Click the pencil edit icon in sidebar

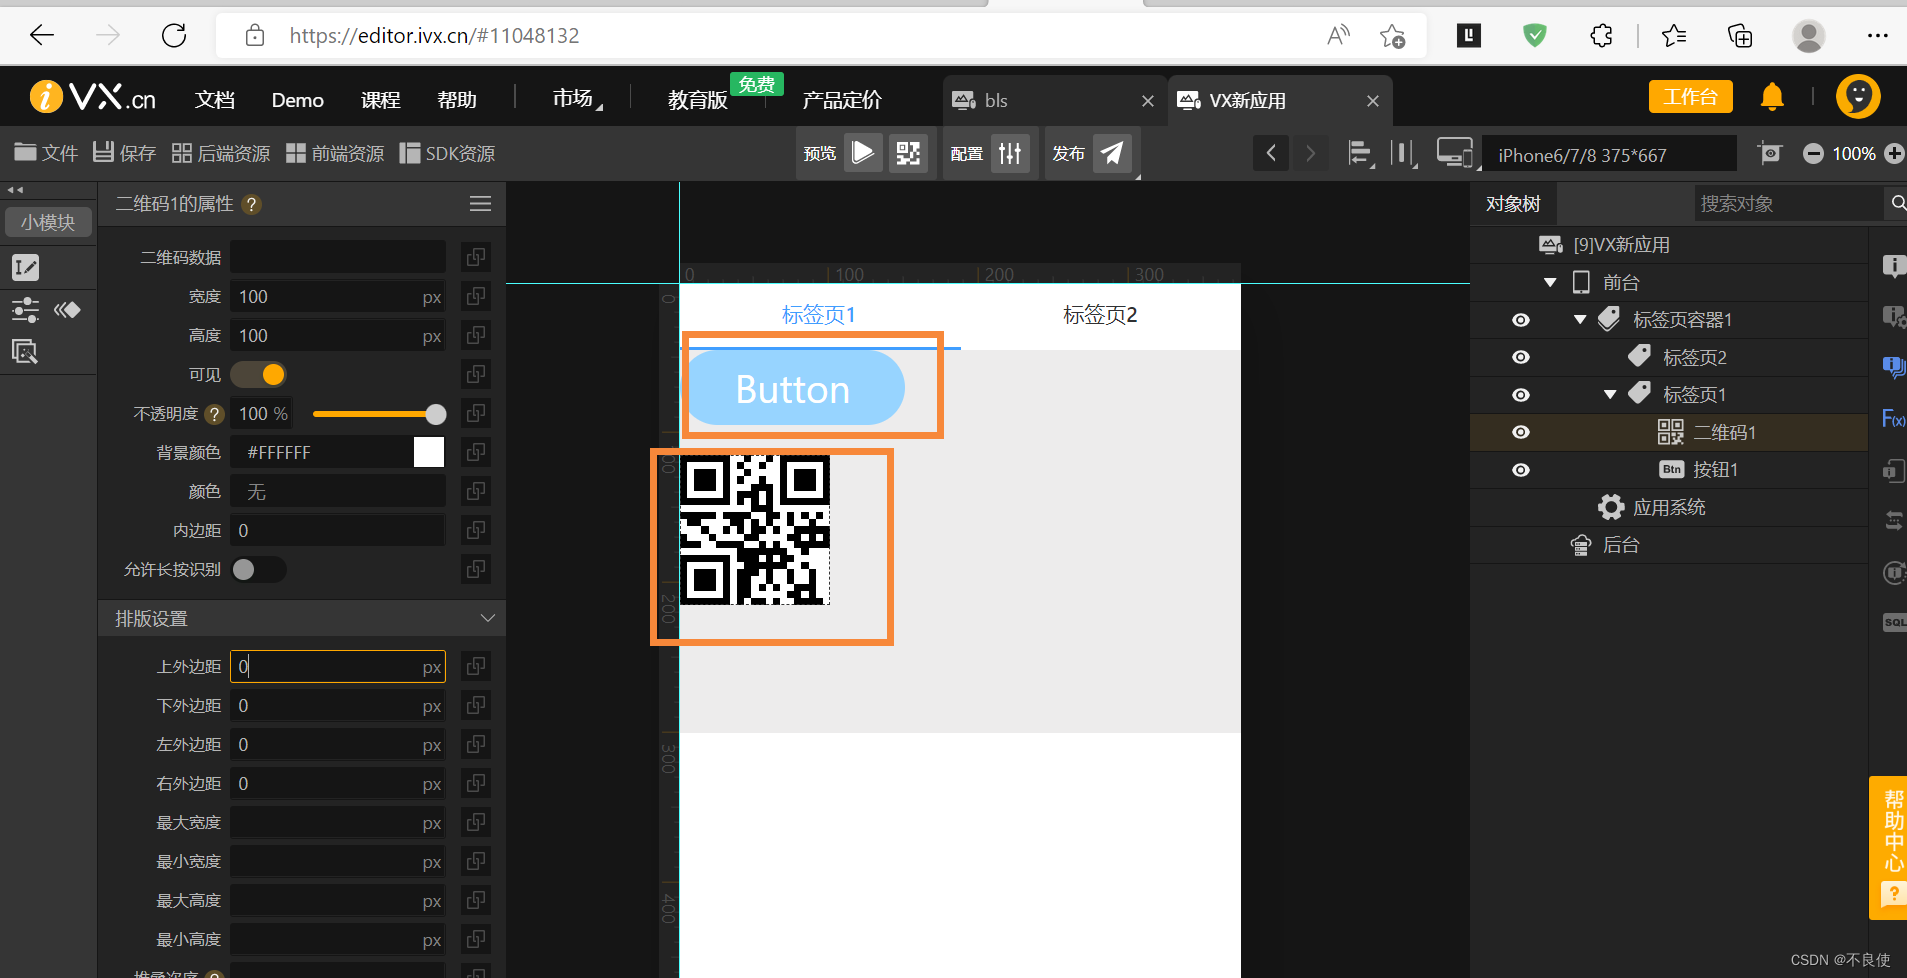coord(25,267)
